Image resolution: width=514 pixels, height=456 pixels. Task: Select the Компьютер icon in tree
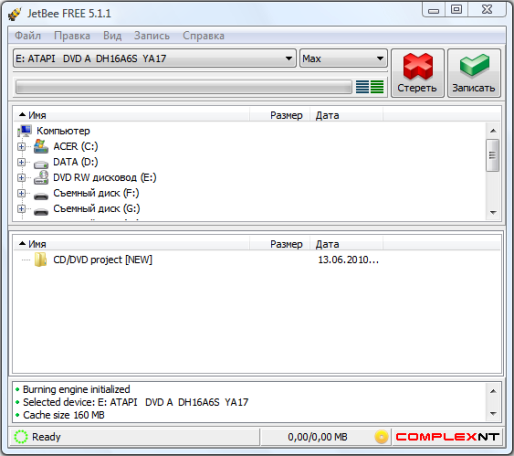coord(25,131)
